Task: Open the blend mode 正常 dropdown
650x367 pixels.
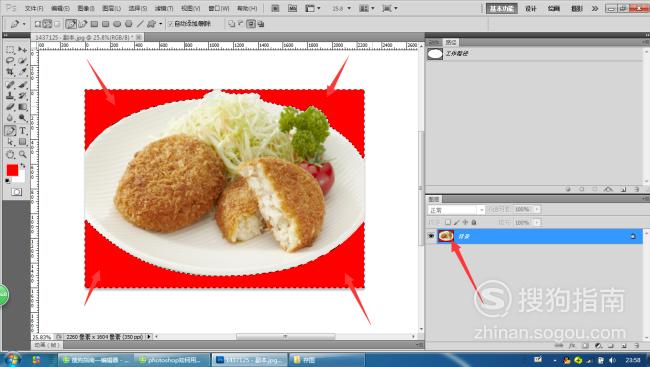Action: click(456, 210)
